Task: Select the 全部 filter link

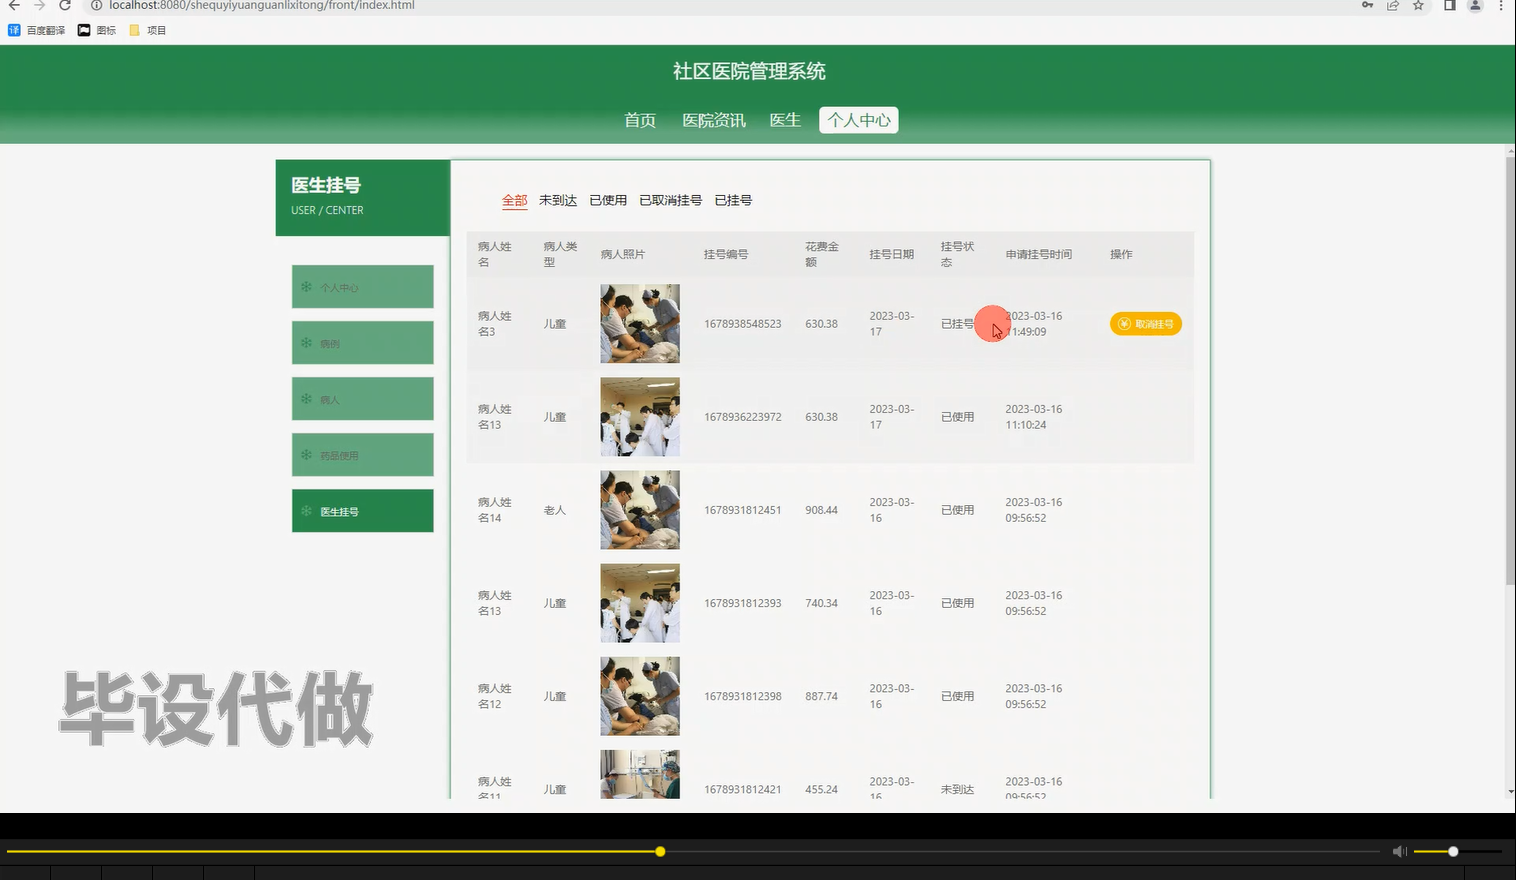Action: 514,200
